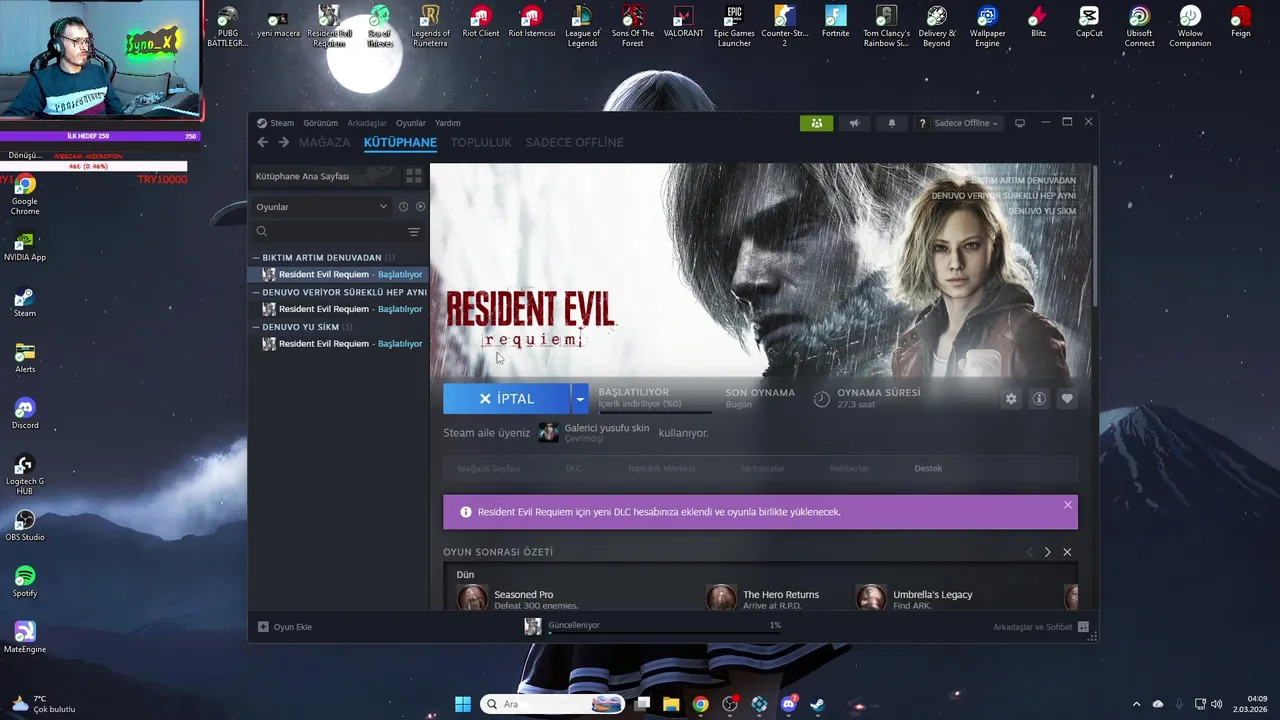Viewport: 1280px width, 720px height.
Task: Open advanced library filter icon
Action: point(414,231)
